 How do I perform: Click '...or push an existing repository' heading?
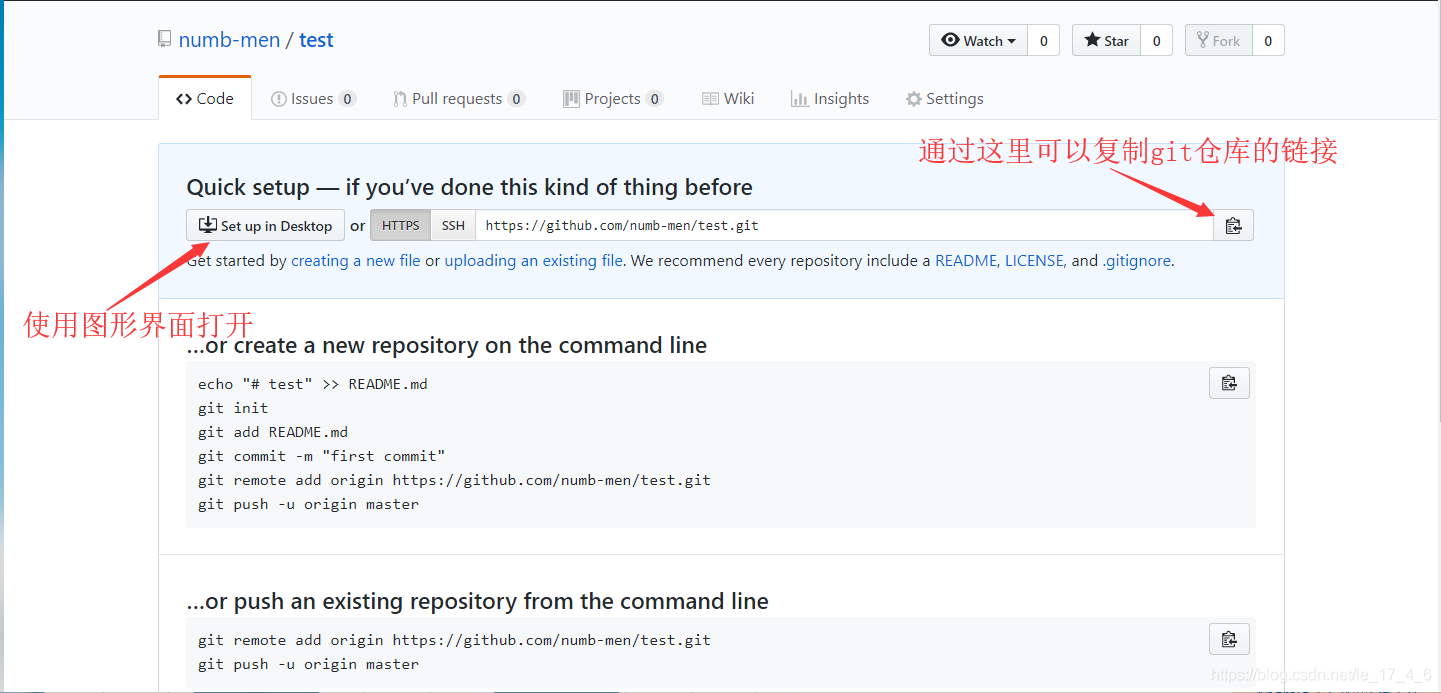click(478, 601)
